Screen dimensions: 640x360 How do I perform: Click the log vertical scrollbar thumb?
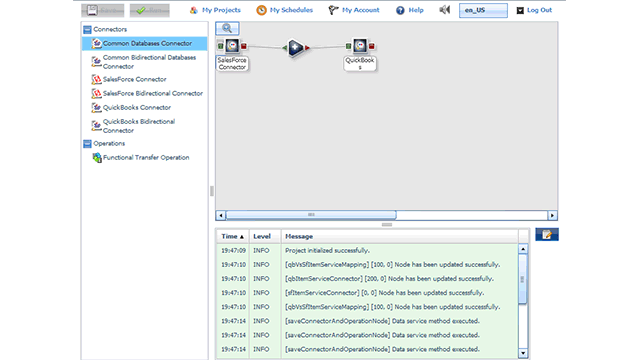[x=522, y=280]
